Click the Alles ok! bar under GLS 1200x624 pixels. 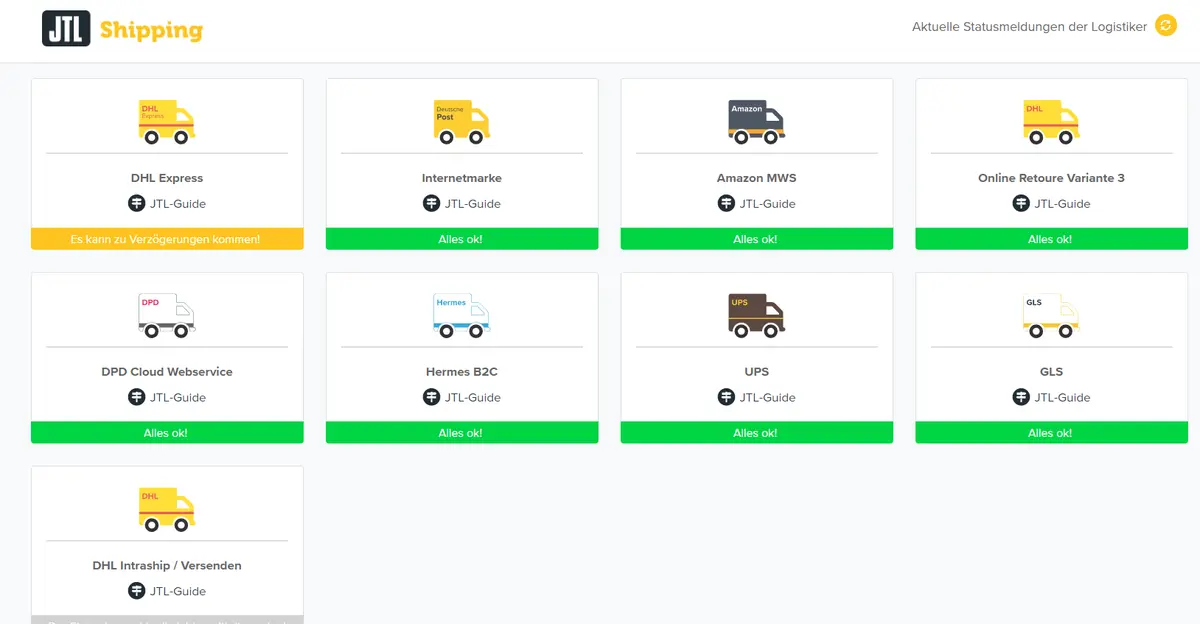(x=1052, y=433)
